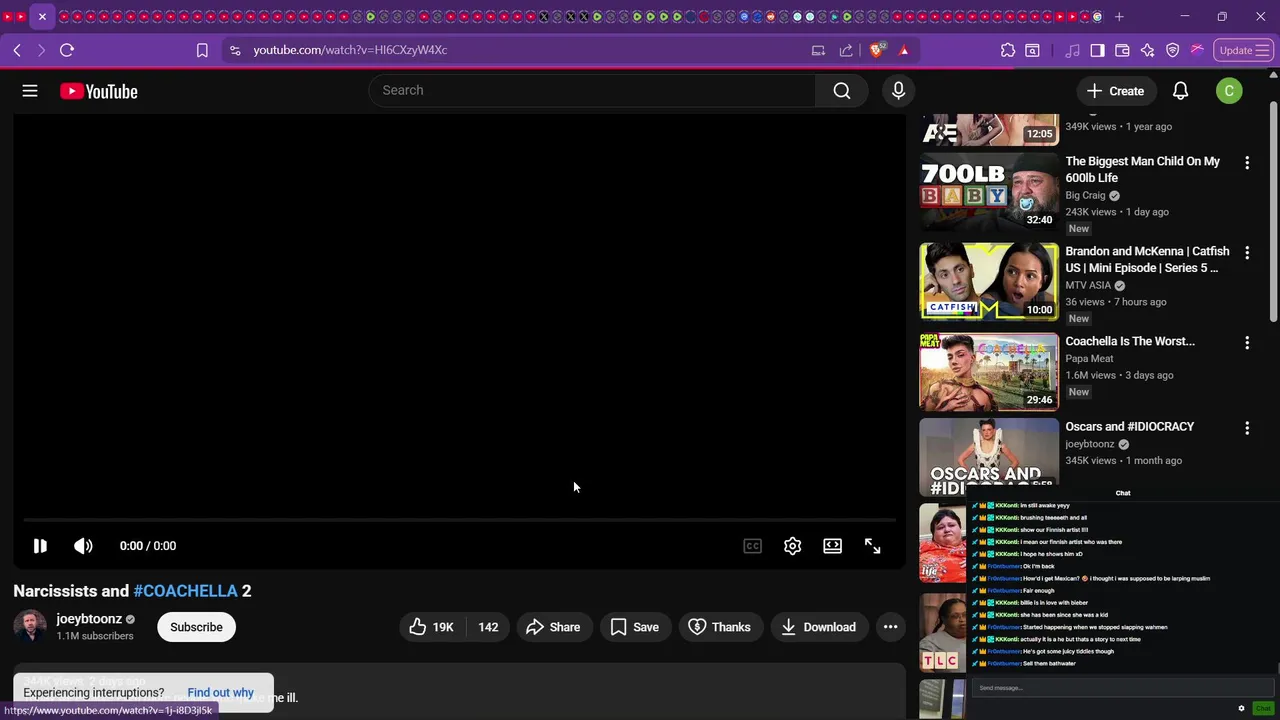Viewport: 1280px width, 720px height.
Task: Click the share page icon in the address bar
Action: click(846, 50)
